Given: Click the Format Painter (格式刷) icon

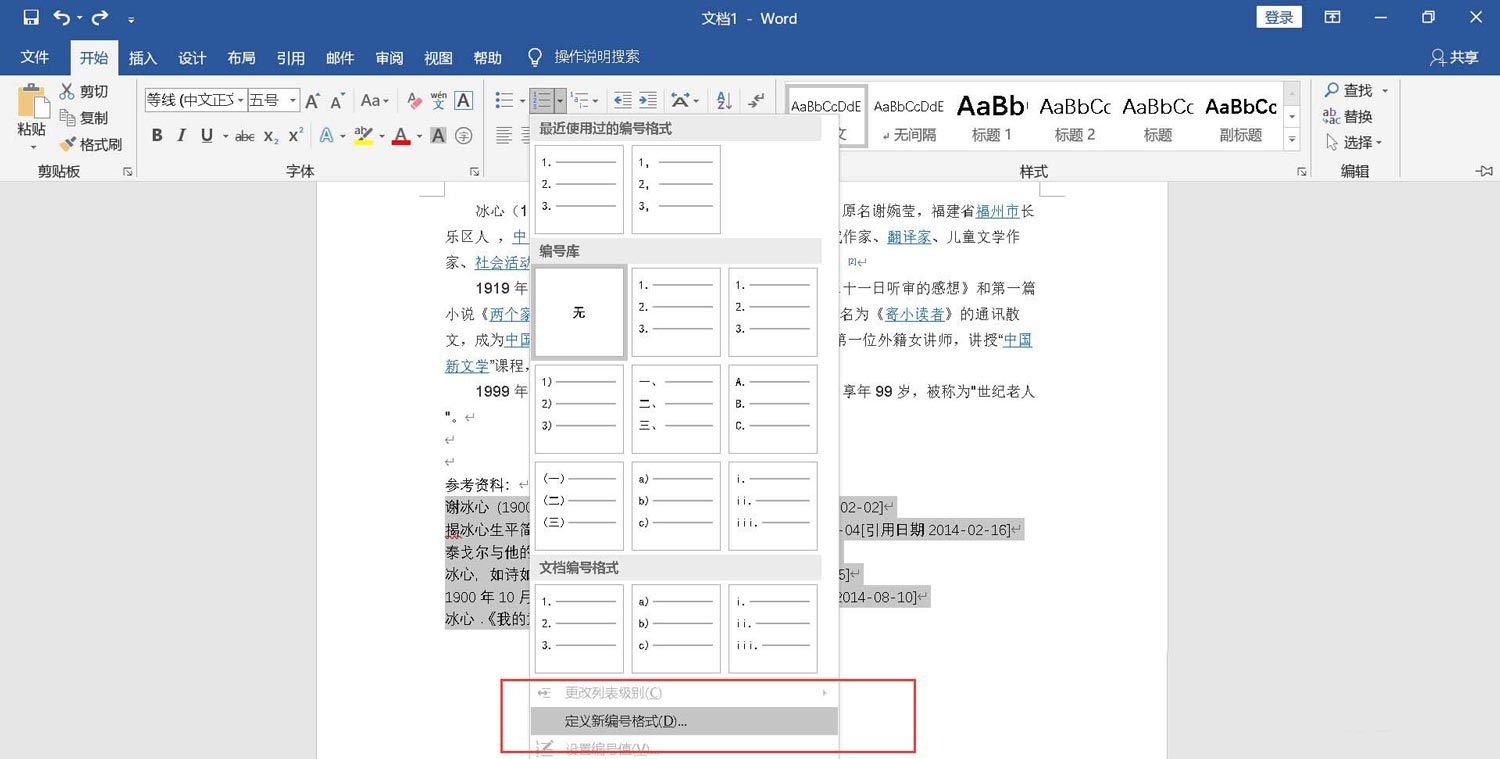Looking at the screenshot, I should pyautogui.click(x=68, y=145).
